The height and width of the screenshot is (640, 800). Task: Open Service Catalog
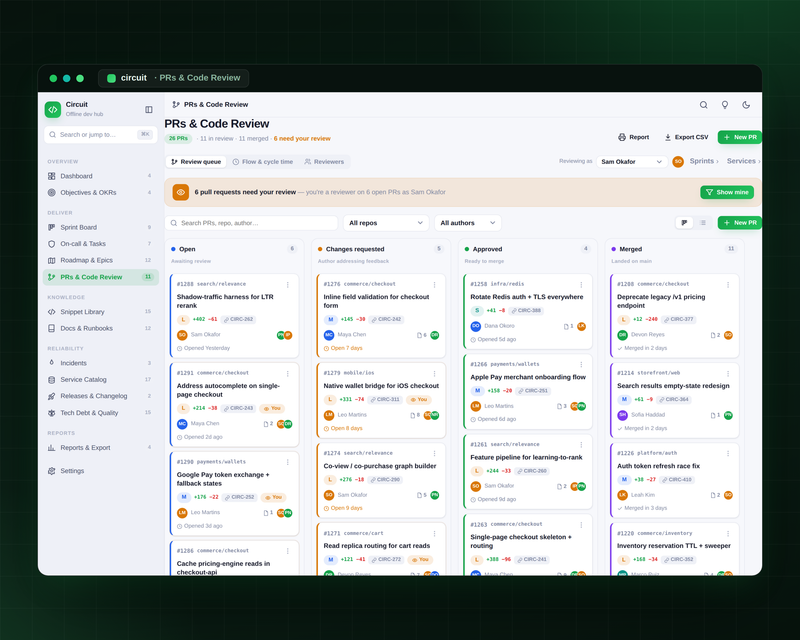[101, 380]
